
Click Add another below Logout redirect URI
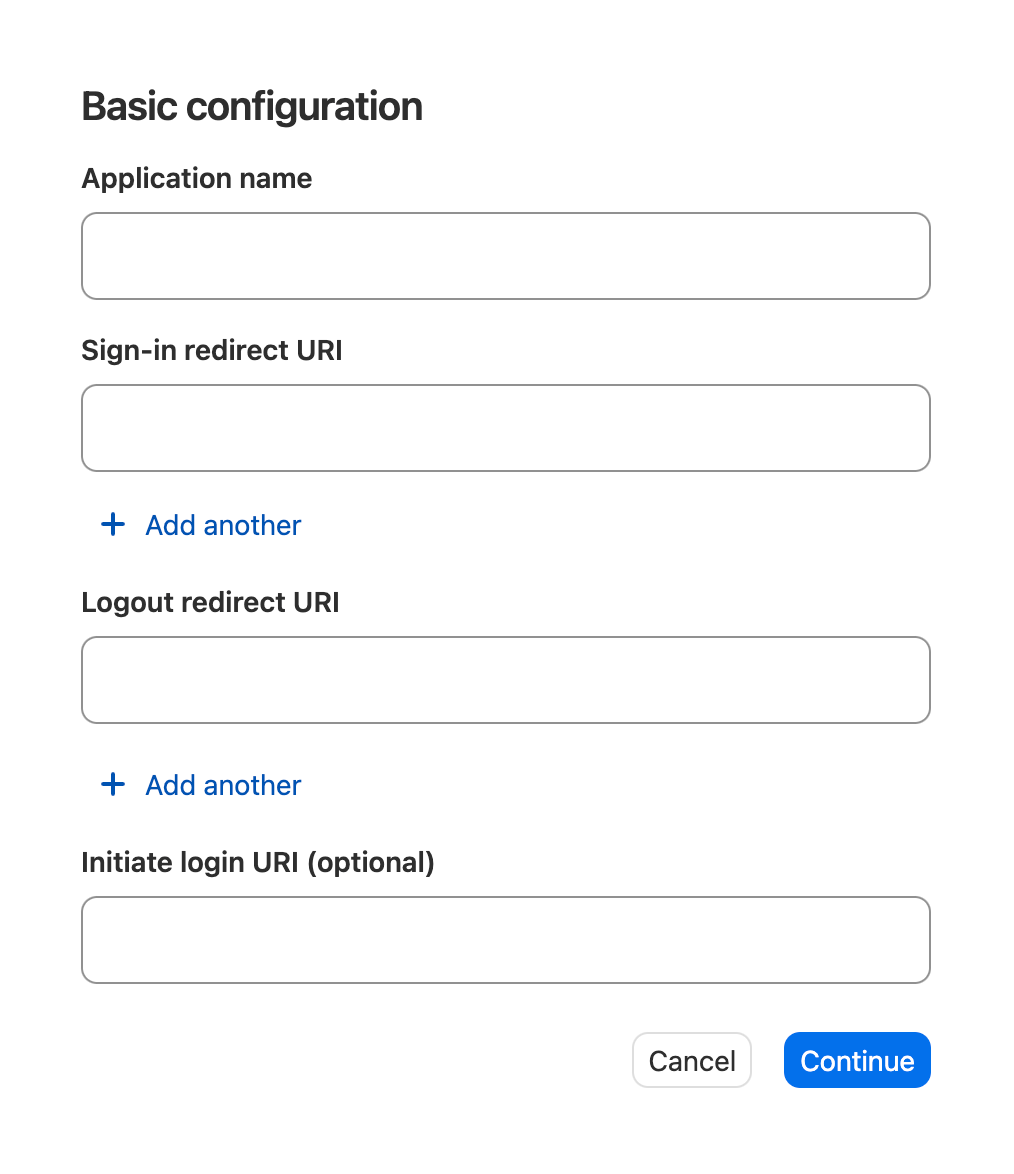click(222, 784)
